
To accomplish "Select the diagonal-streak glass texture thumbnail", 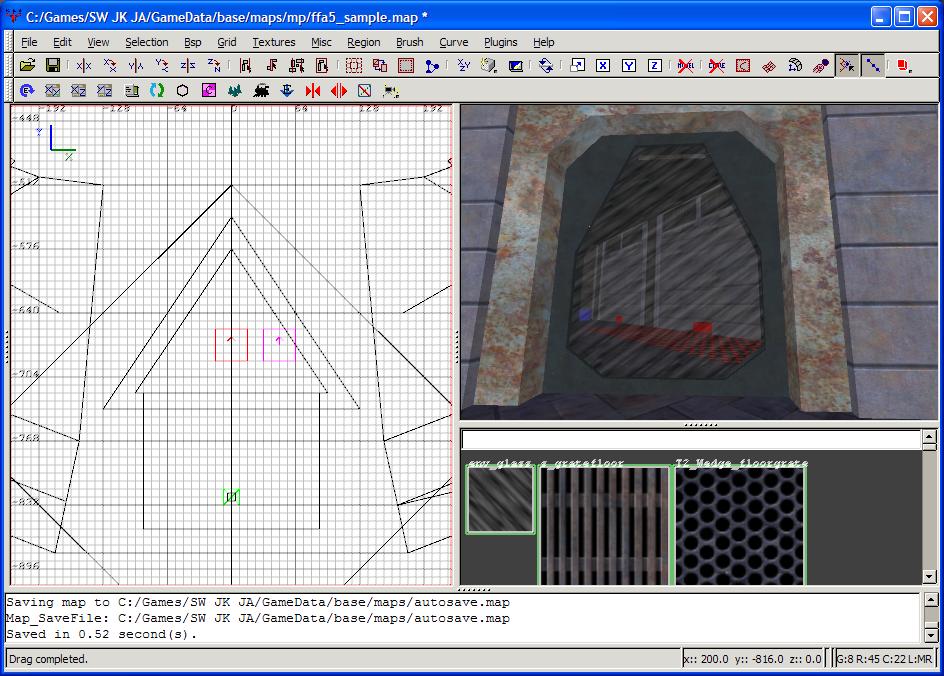I will (x=500, y=500).
